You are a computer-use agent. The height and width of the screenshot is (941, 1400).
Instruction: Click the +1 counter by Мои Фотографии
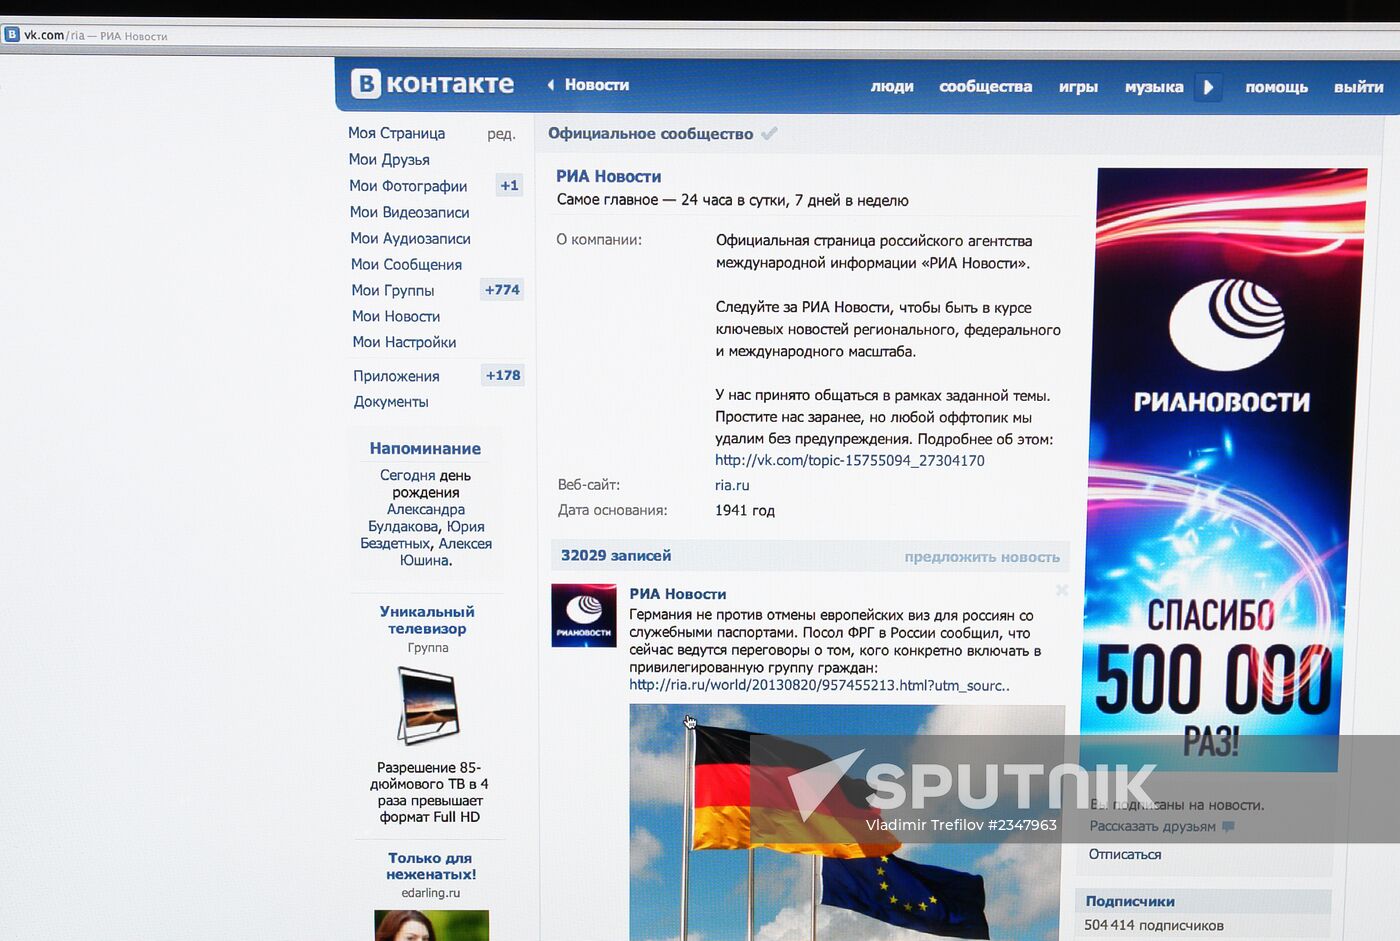(x=510, y=185)
